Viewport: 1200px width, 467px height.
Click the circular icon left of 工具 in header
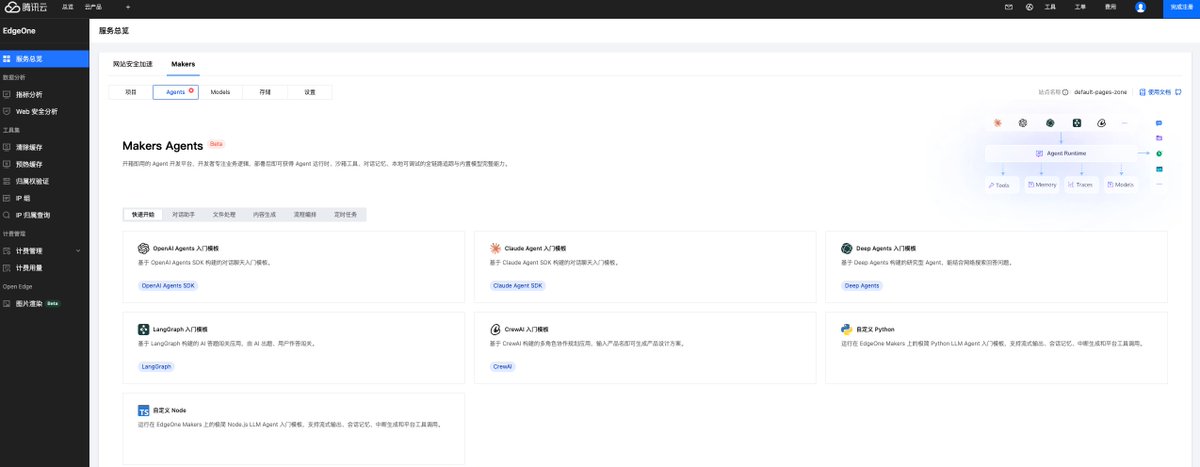[1030, 7]
